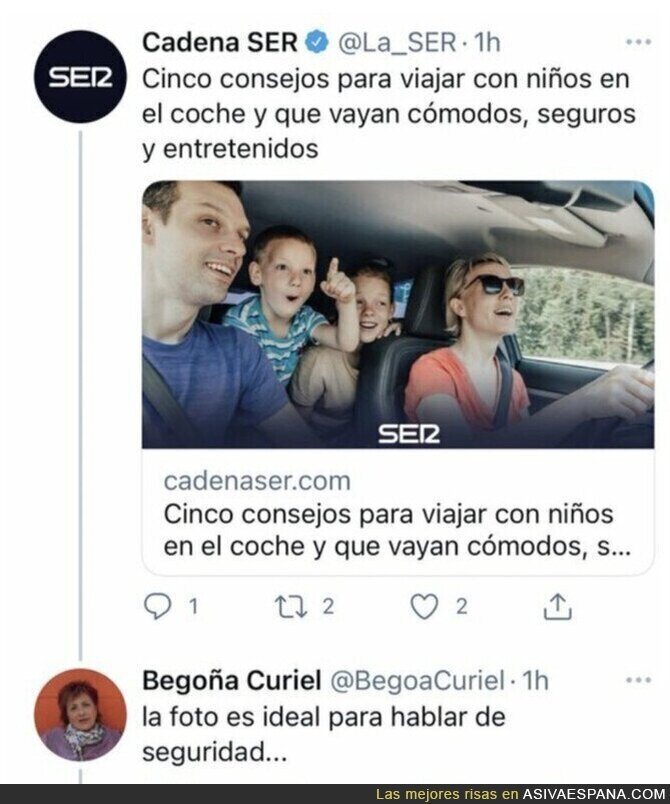Retweet the Cadena SER post
This screenshot has width=670, height=804.
pyautogui.click(x=291, y=607)
